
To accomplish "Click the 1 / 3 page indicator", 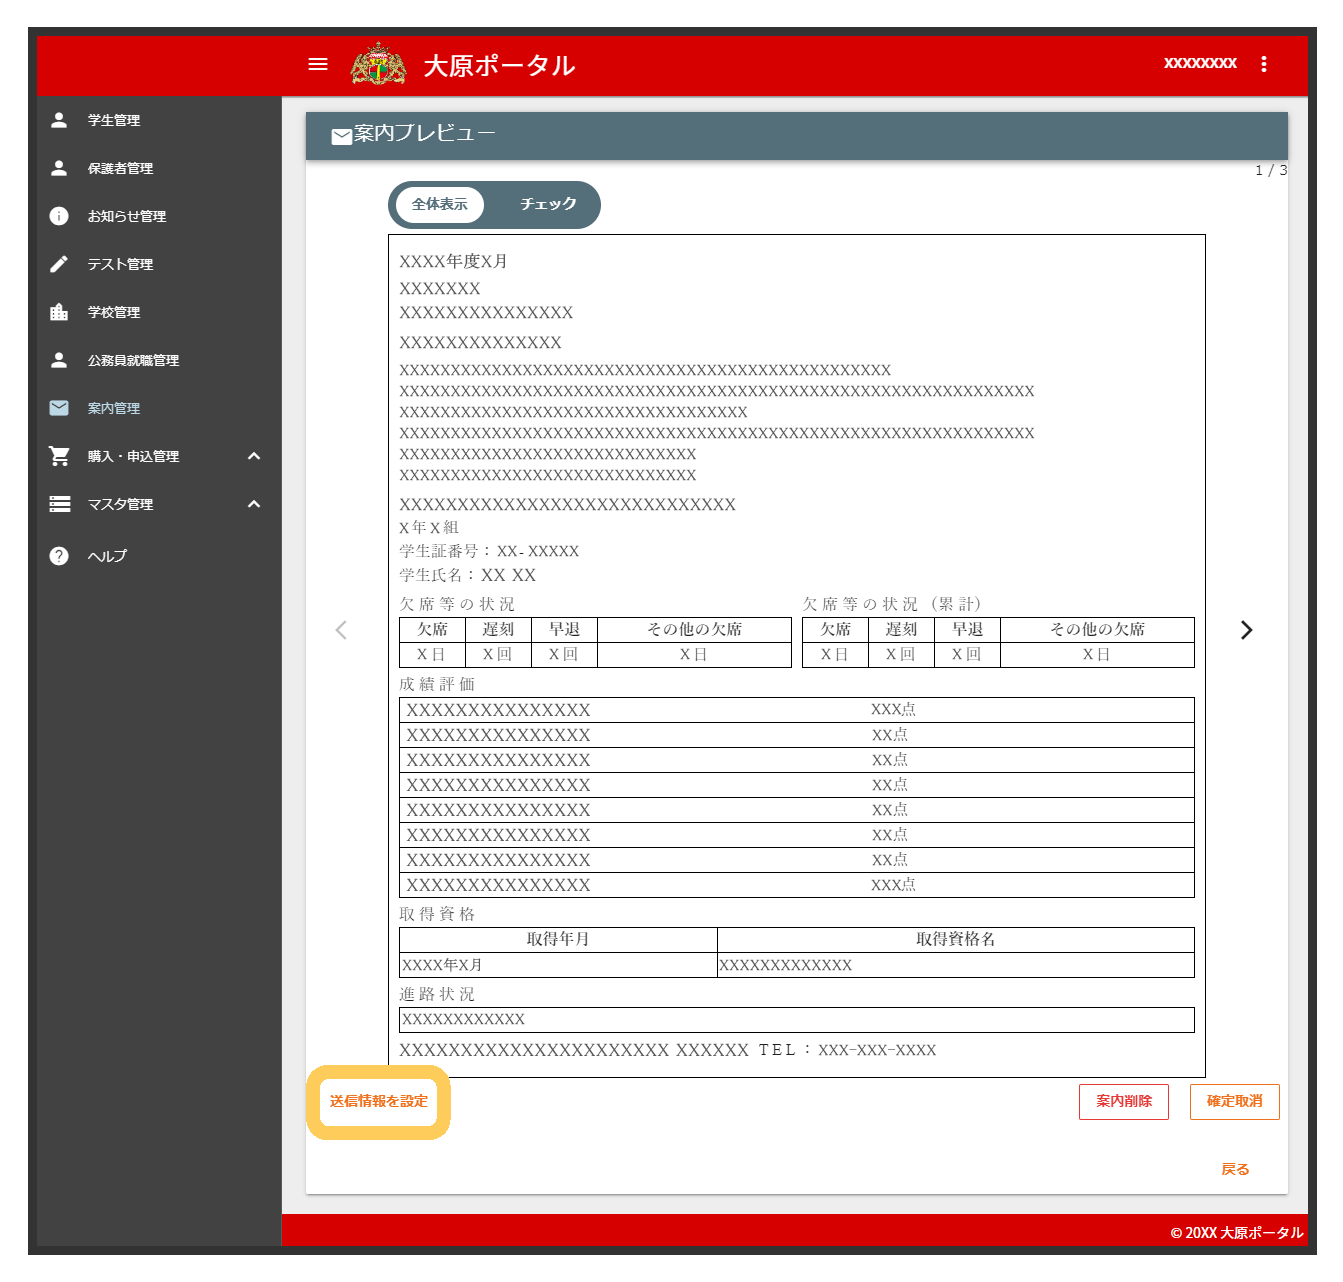I will tap(1271, 170).
